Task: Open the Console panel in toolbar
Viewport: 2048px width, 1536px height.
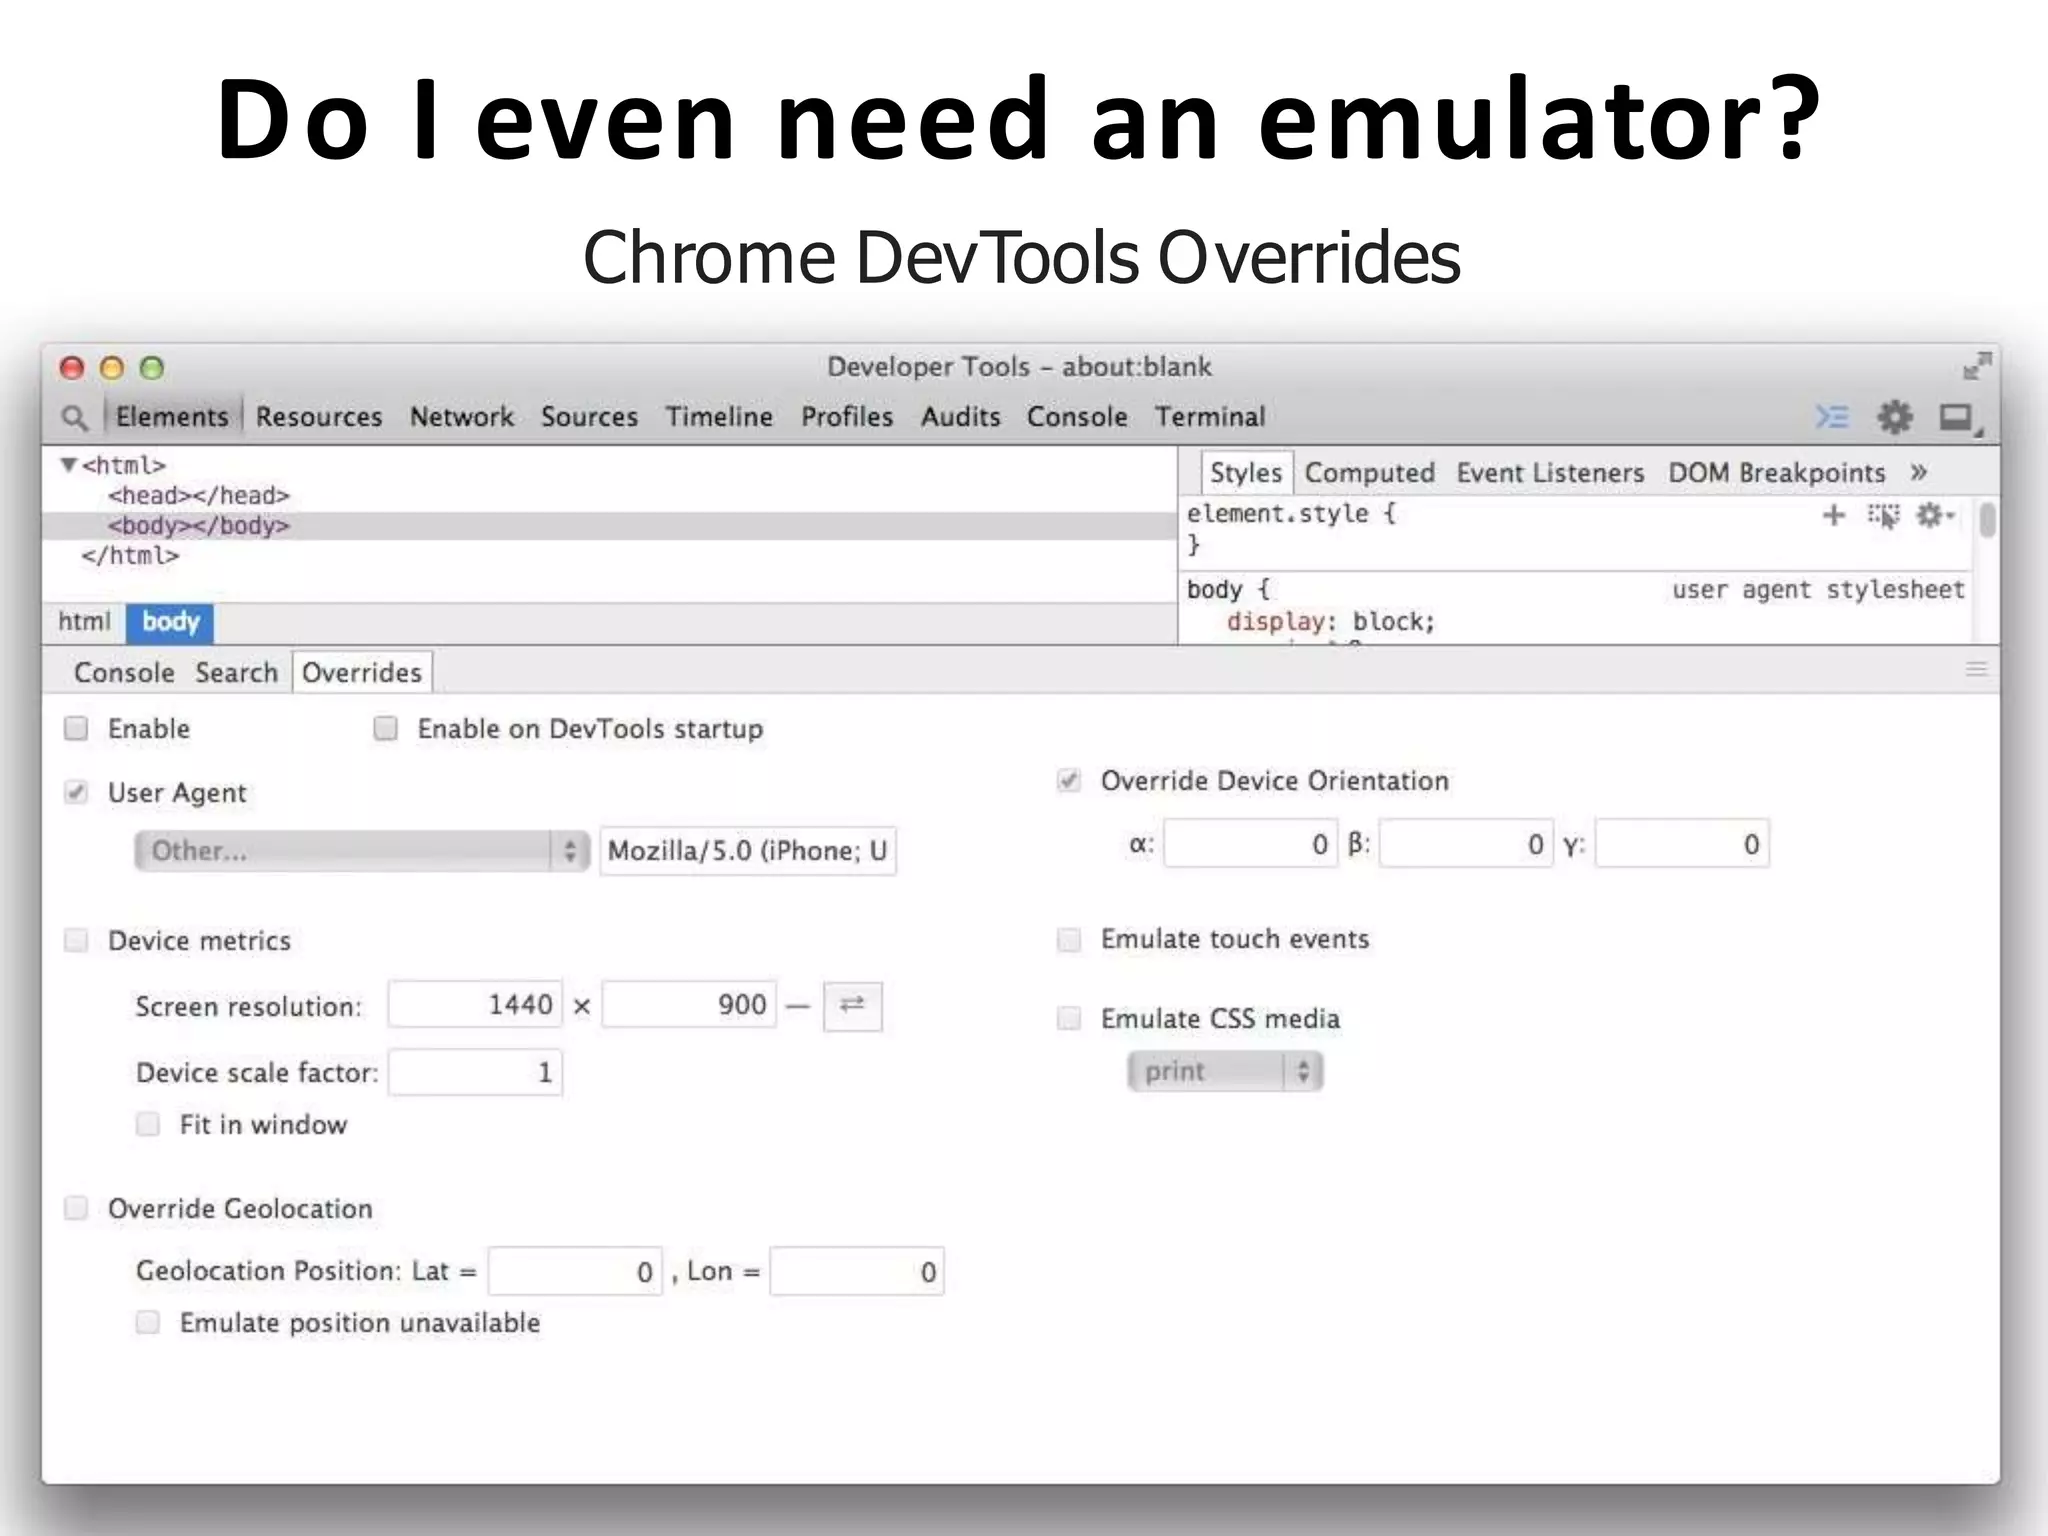Action: (1077, 417)
